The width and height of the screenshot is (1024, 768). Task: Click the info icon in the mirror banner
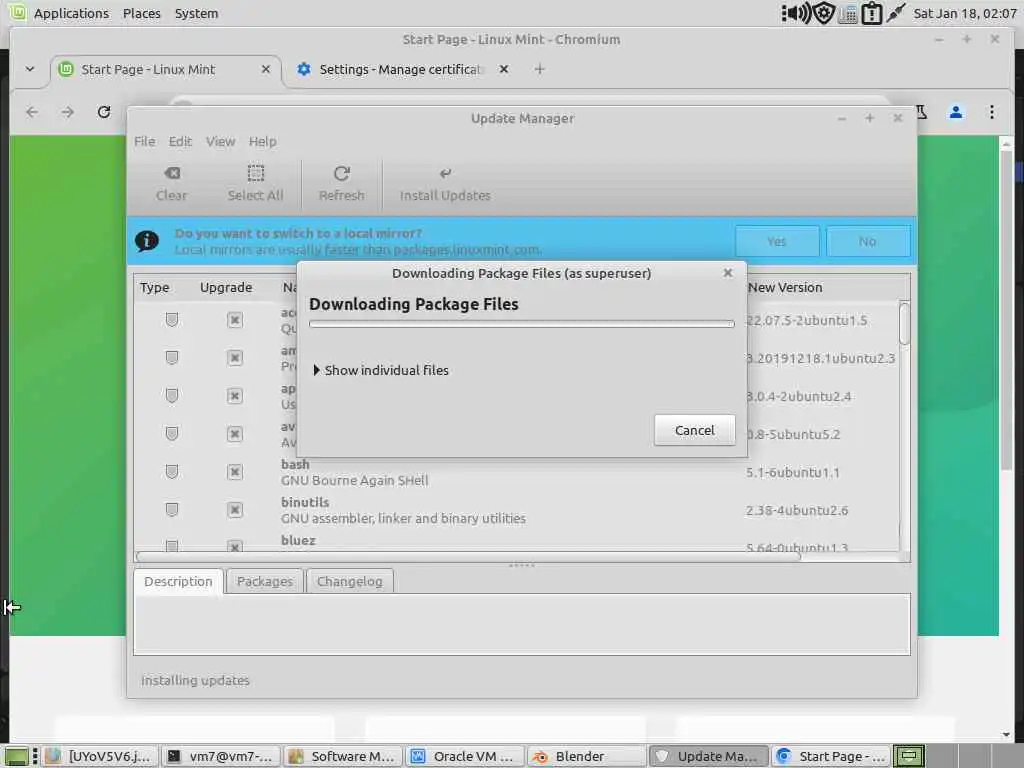147,241
